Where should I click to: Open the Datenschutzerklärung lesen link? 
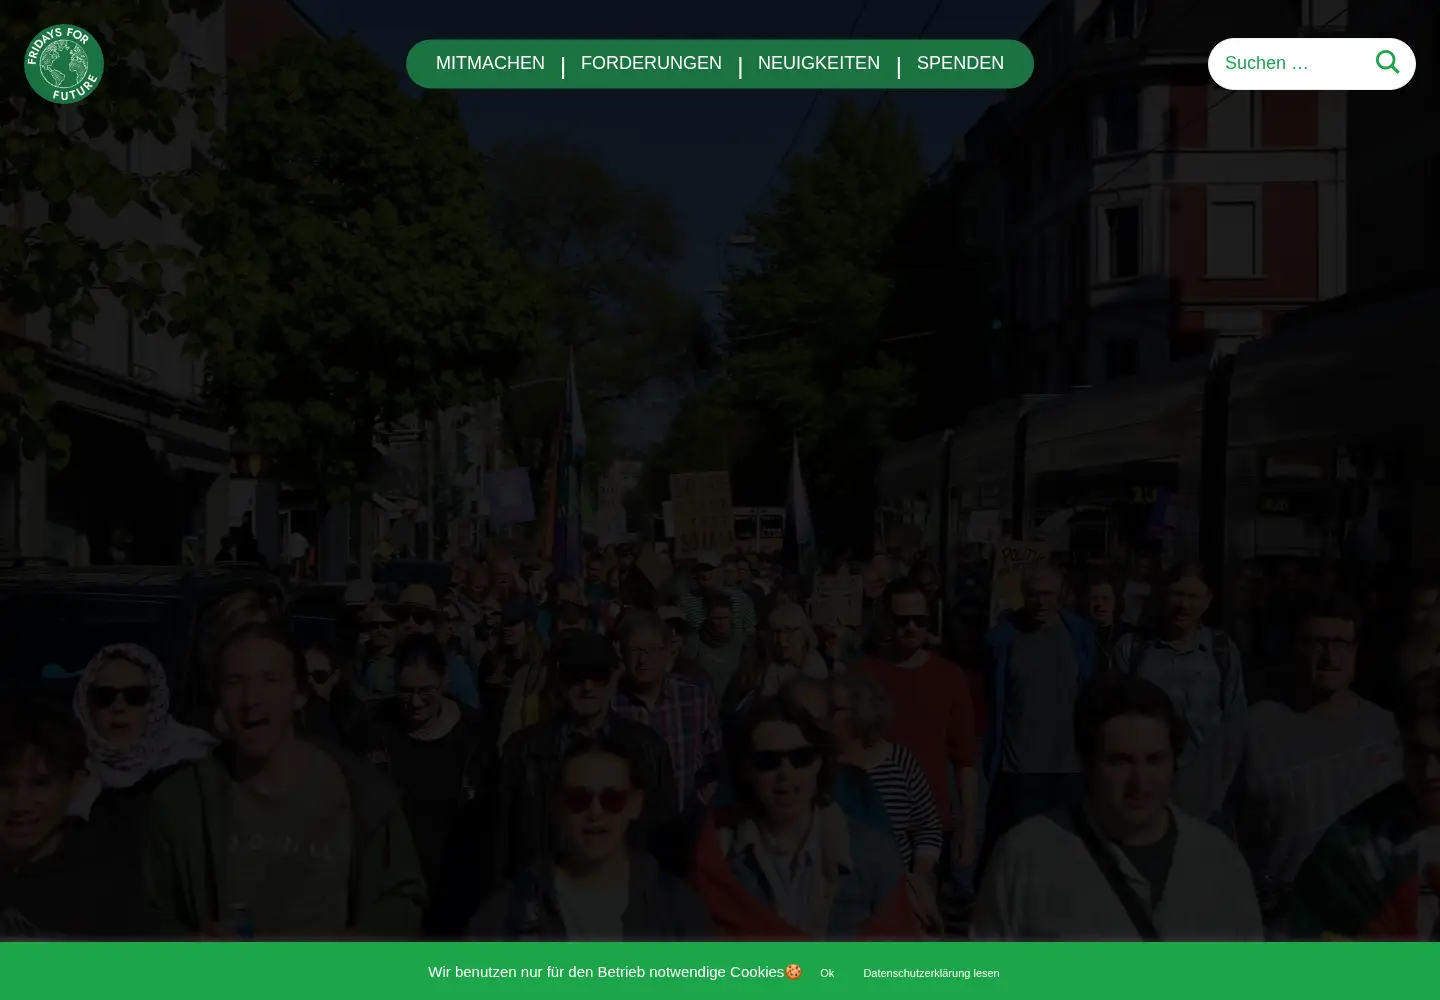(x=931, y=973)
